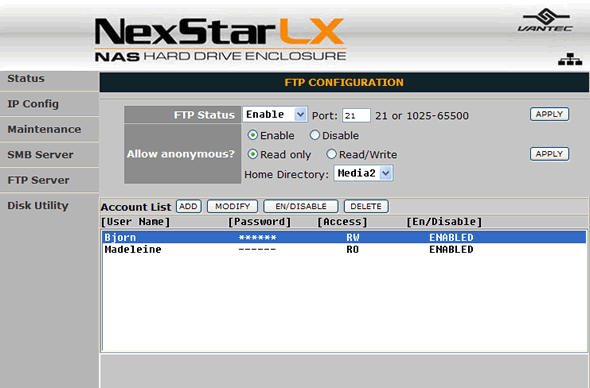Click the [User Name] column header
The image size is (590, 388).
click(135, 222)
